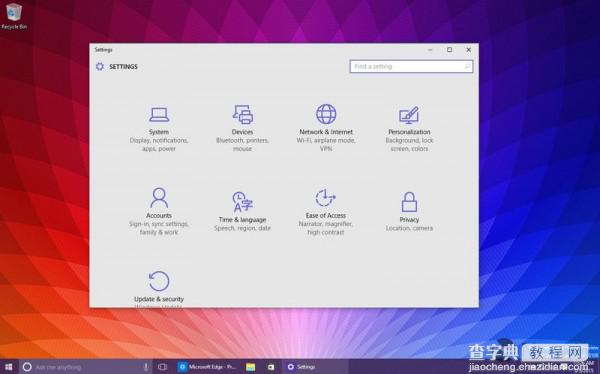Image resolution: width=600 pixels, height=374 pixels.
Task: Click the Cortana circle icon
Action: point(27,367)
